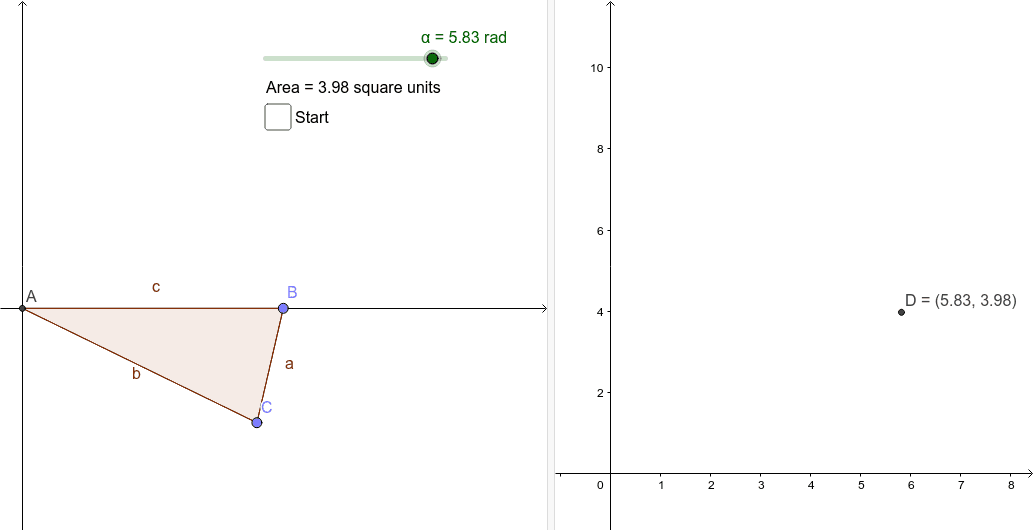Select point B on the x-axis
The width and height of the screenshot is (1035, 532).
pyautogui.click(x=283, y=308)
